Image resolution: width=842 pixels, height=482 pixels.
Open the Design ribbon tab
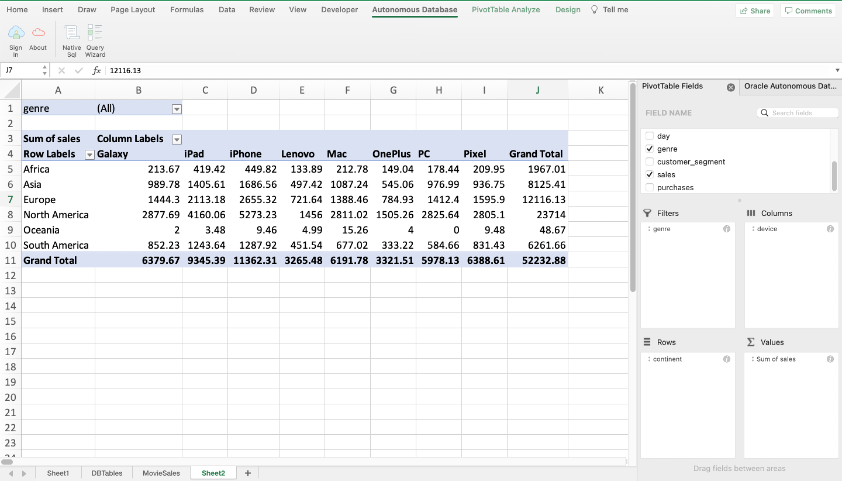click(568, 10)
